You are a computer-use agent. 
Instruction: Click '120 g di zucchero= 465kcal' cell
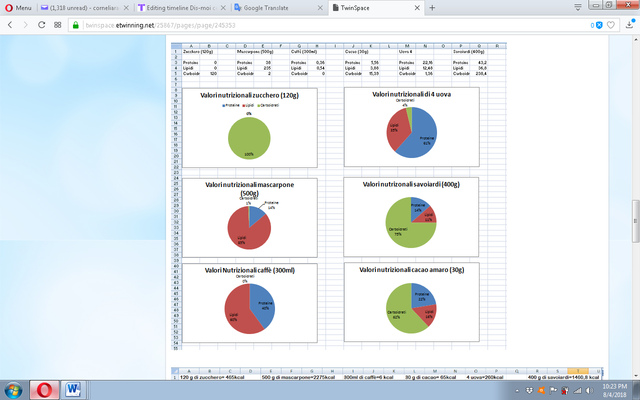212,377
